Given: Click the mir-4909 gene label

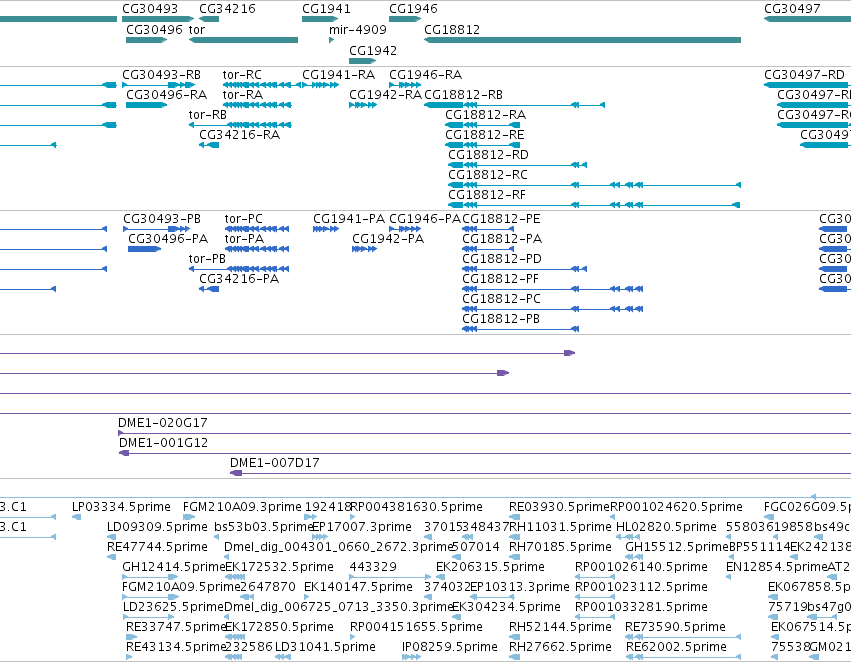Looking at the screenshot, I should pyautogui.click(x=358, y=29).
